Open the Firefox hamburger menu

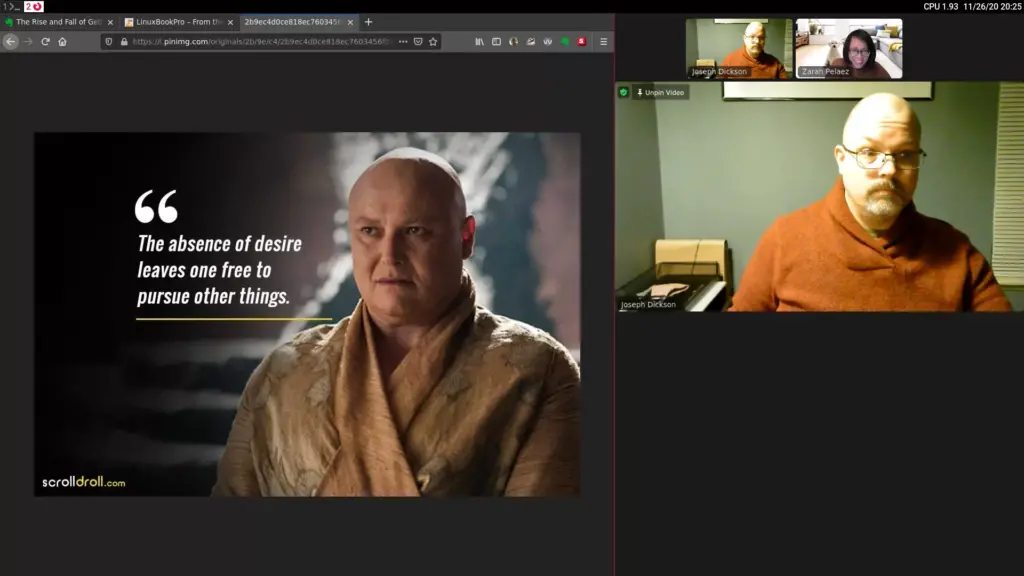pyautogui.click(x=603, y=41)
